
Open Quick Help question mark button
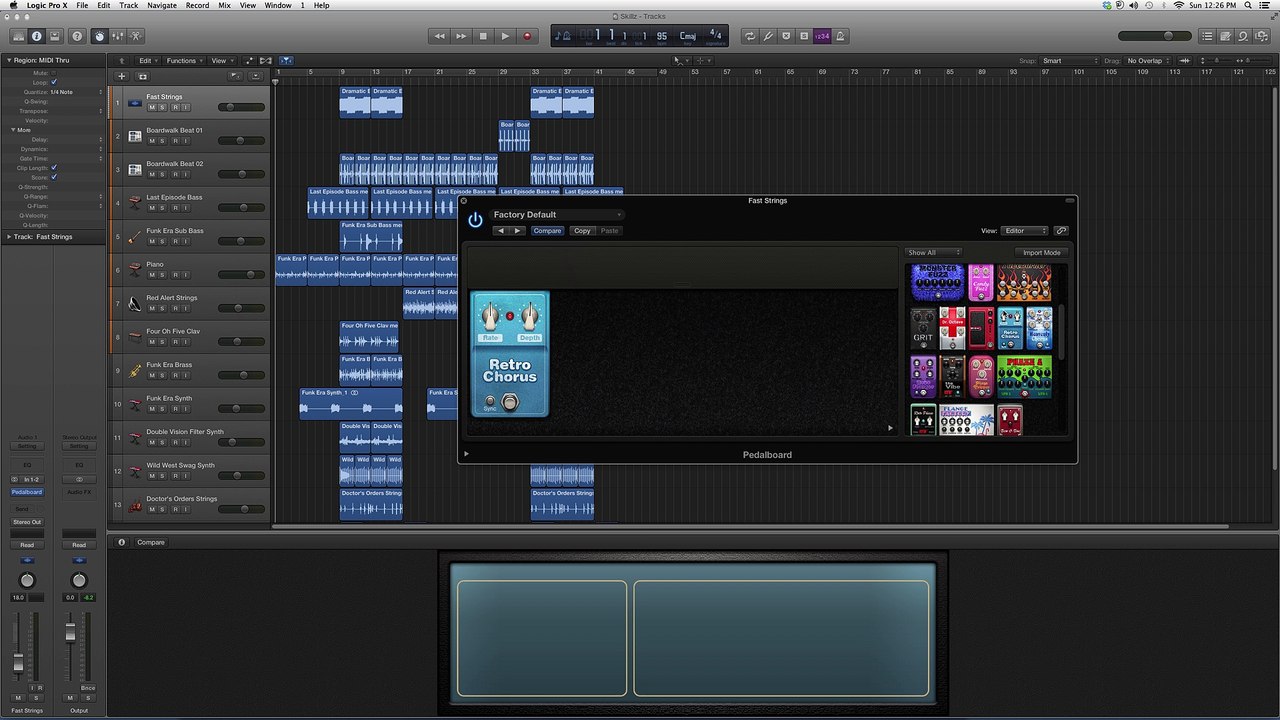point(77,36)
